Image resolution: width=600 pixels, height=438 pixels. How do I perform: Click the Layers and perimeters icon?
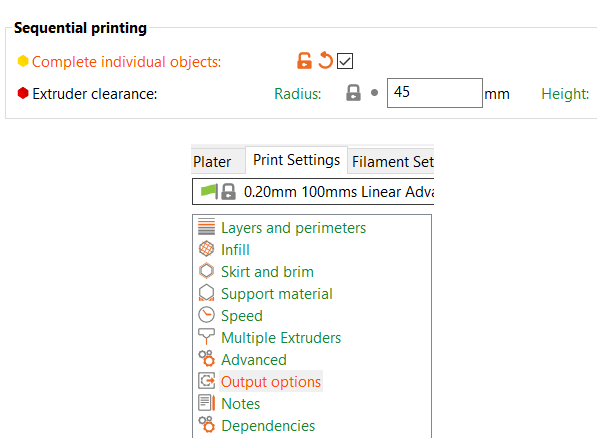click(206, 226)
